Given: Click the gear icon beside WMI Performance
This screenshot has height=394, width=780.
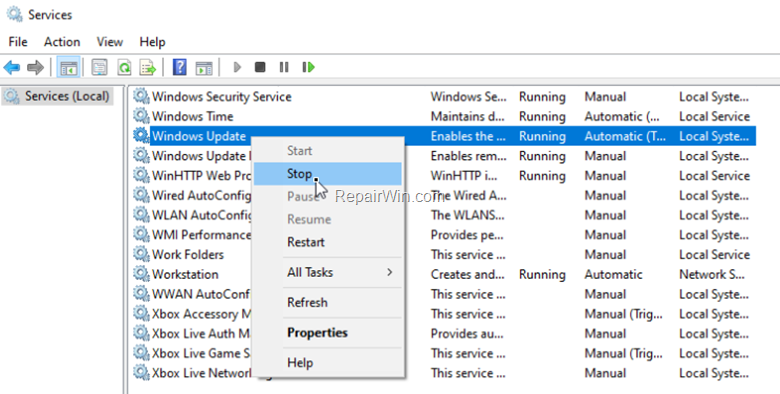Looking at the screenshot, I should [141, 234].
